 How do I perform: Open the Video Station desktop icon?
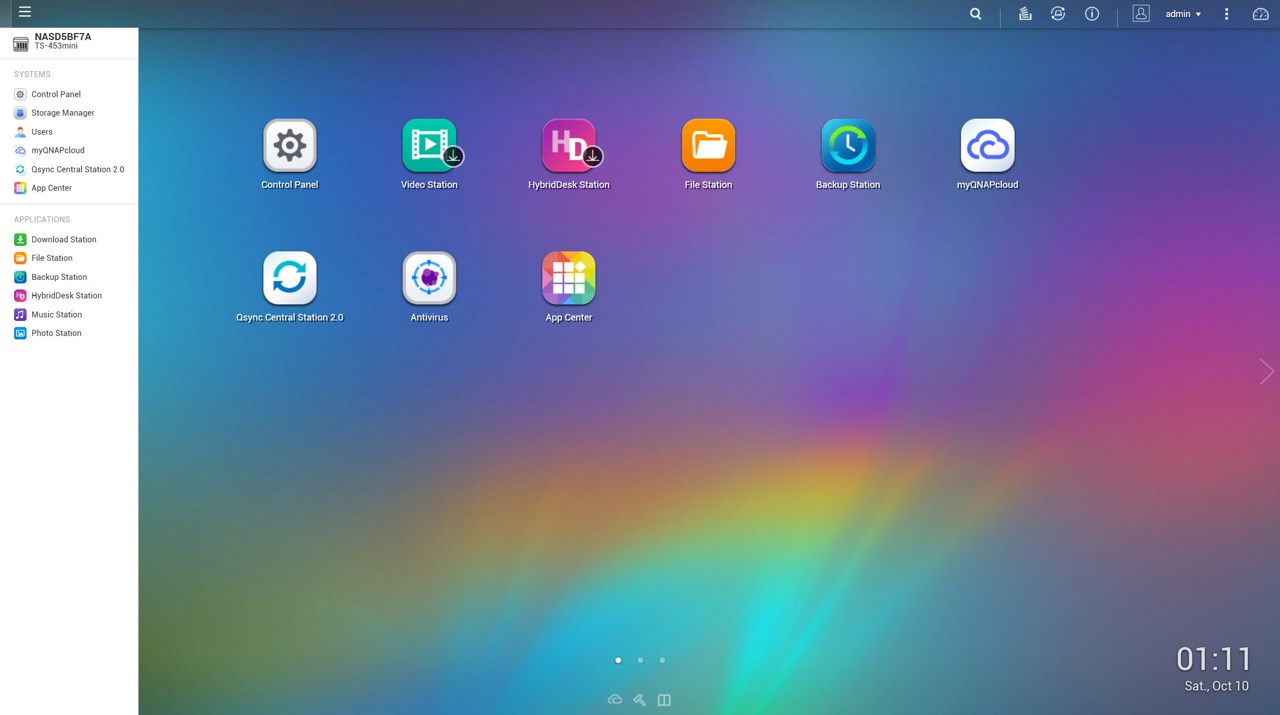click(x=430, y=146)
